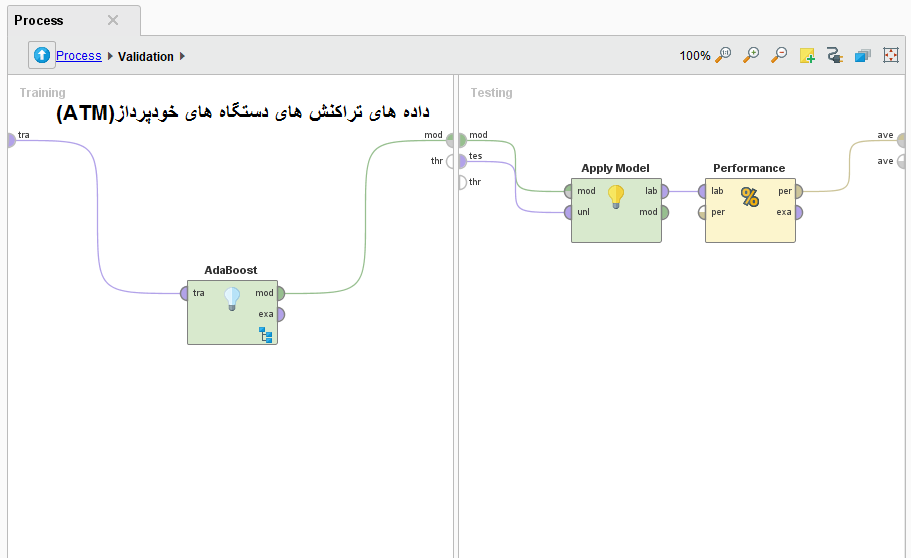Click the zoom in magnifier
The height and width of the screenshot is (558, 911).
[751, 56]
